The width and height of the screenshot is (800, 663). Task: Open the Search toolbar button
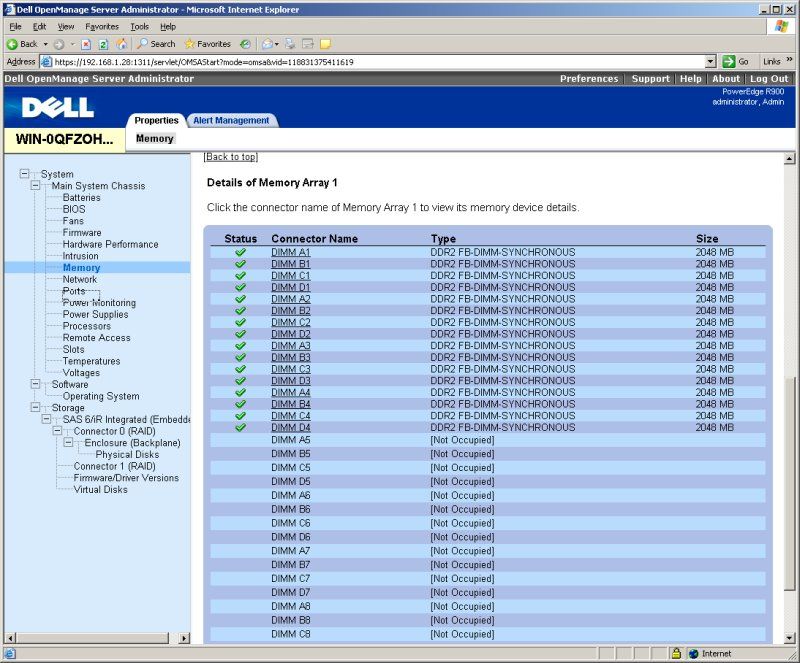(x=156, y=44)
